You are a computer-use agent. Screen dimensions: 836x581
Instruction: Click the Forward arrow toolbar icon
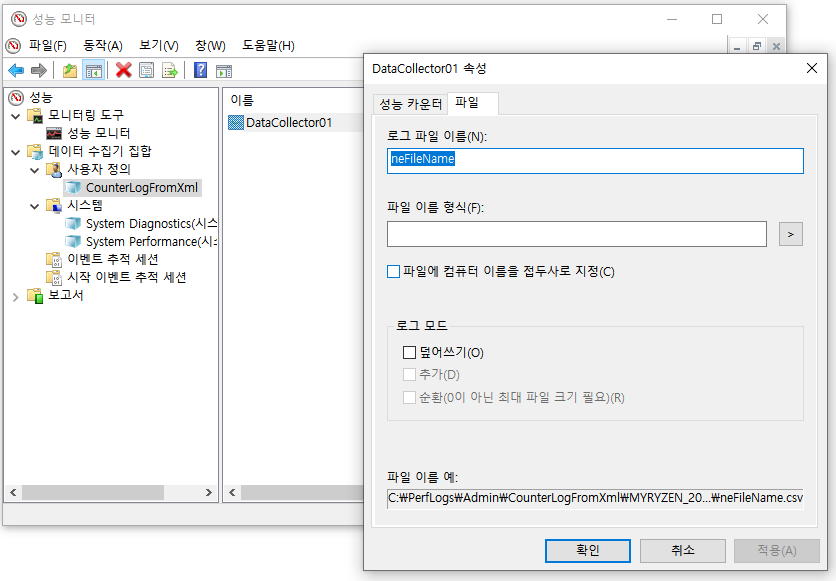39,70
